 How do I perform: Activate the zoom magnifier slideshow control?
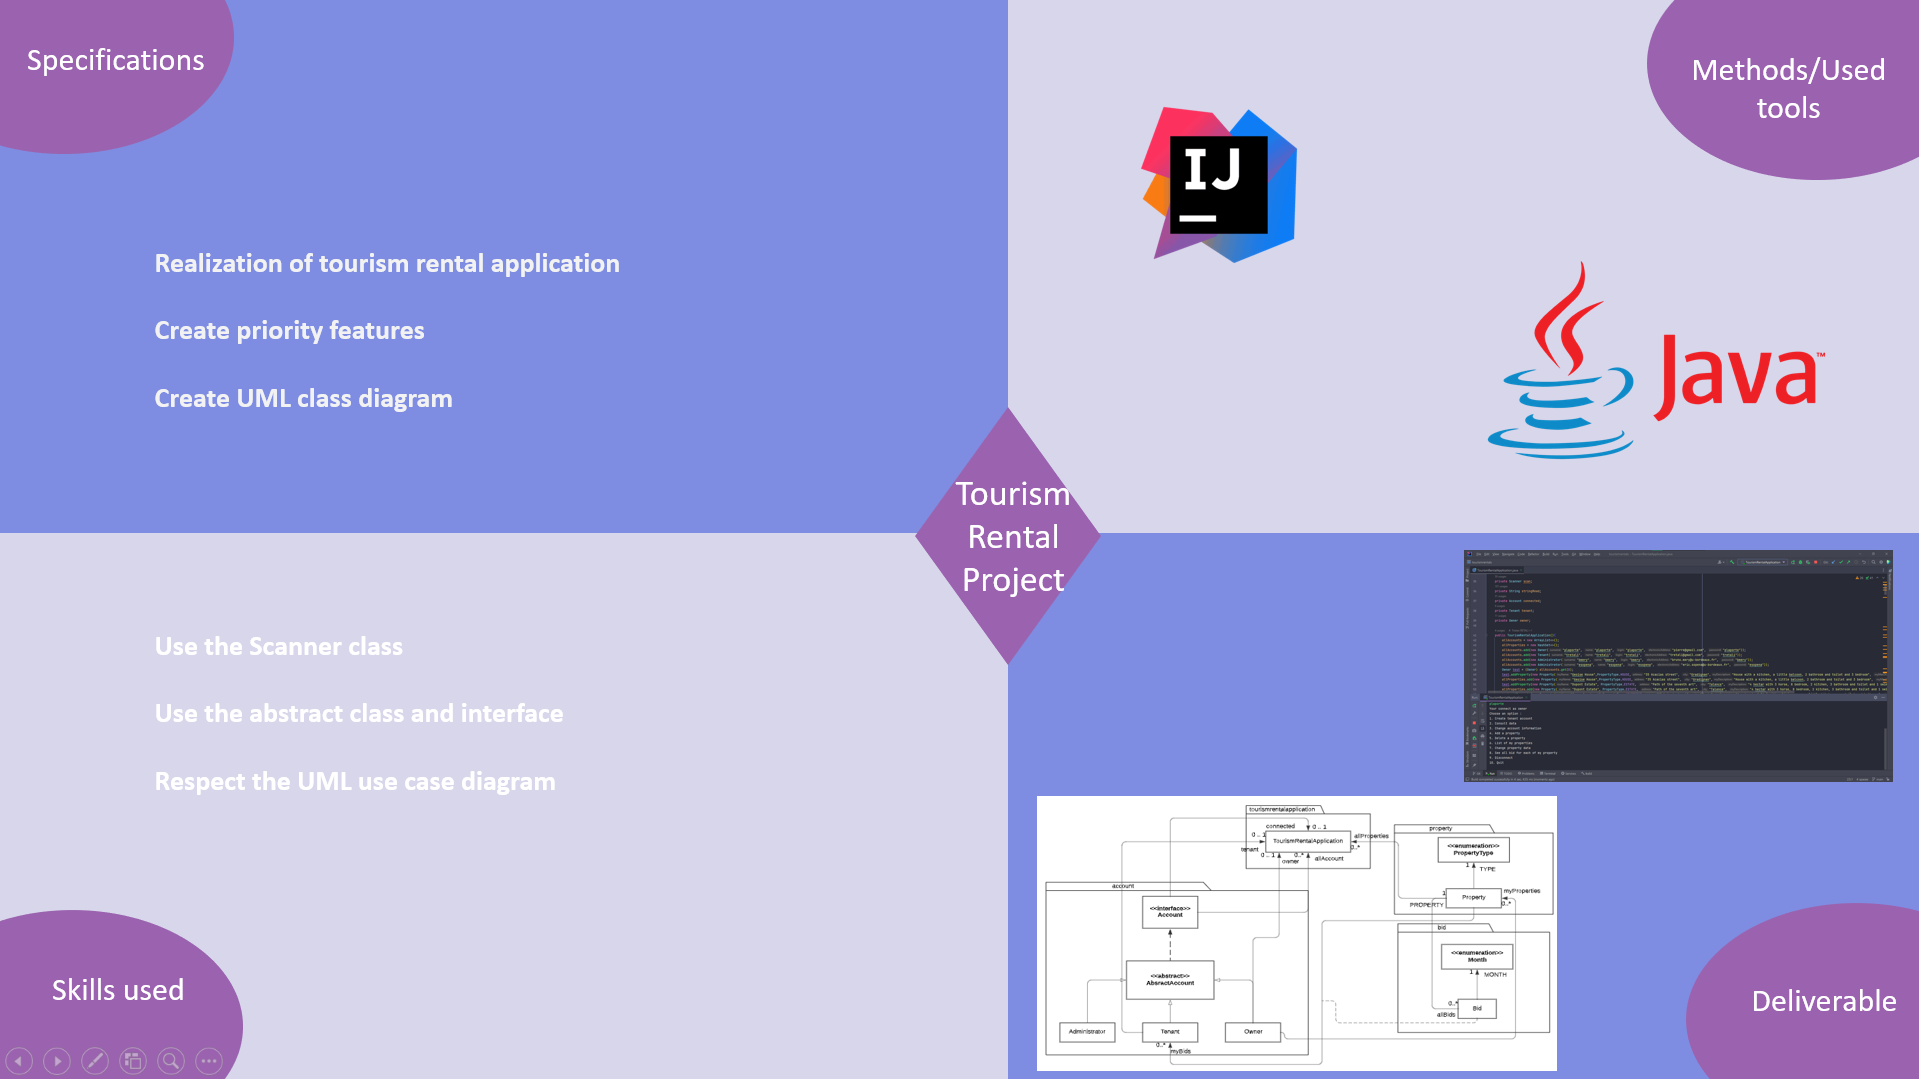point(171,1061)
